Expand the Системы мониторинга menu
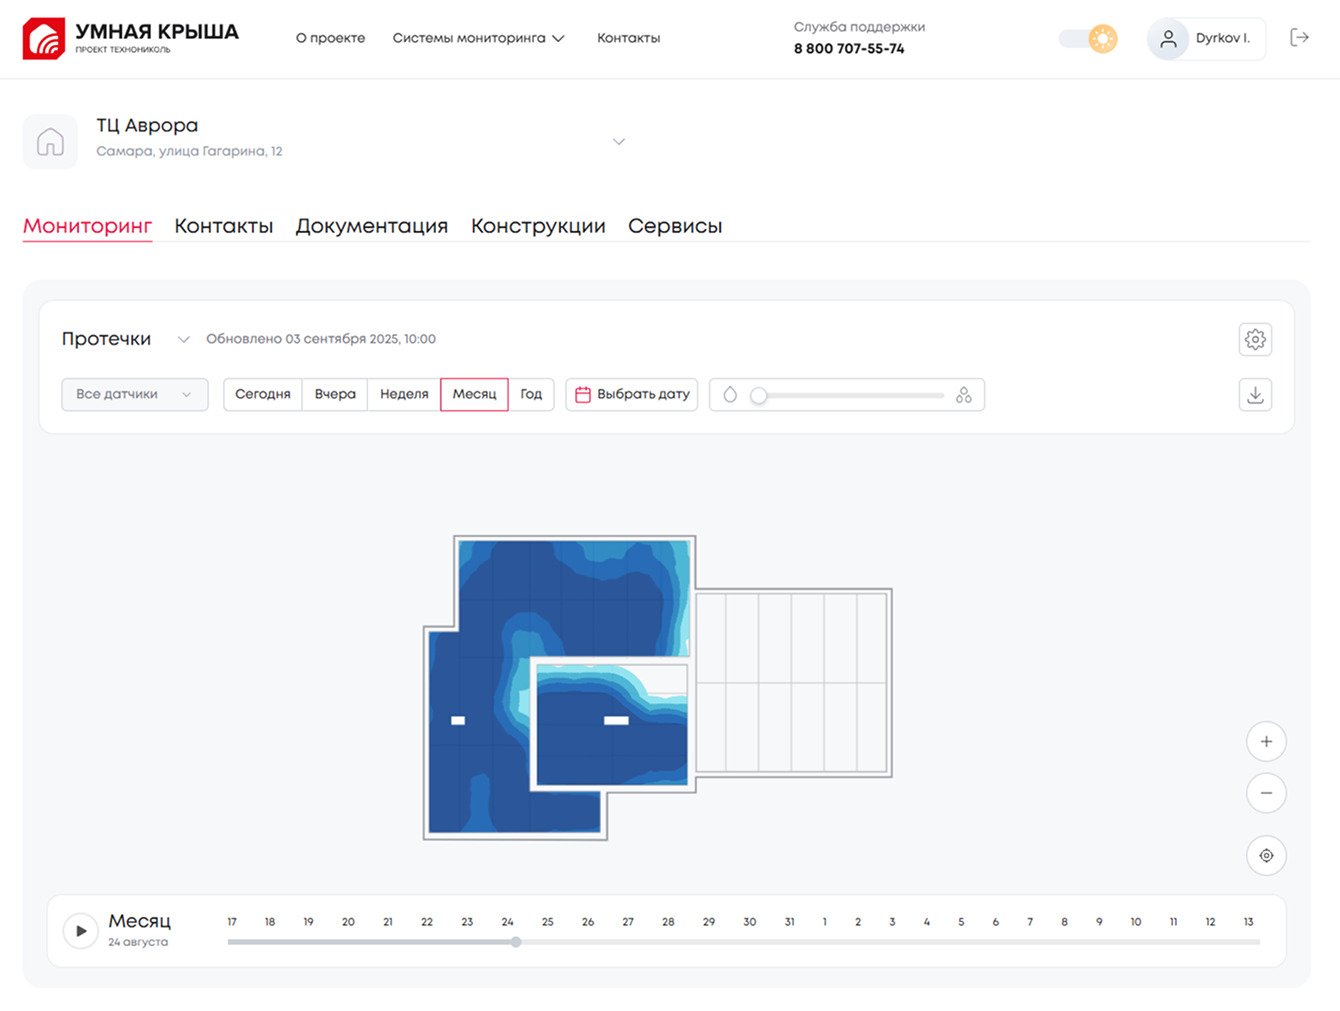 pyautogui.click(x=478, y=38)
